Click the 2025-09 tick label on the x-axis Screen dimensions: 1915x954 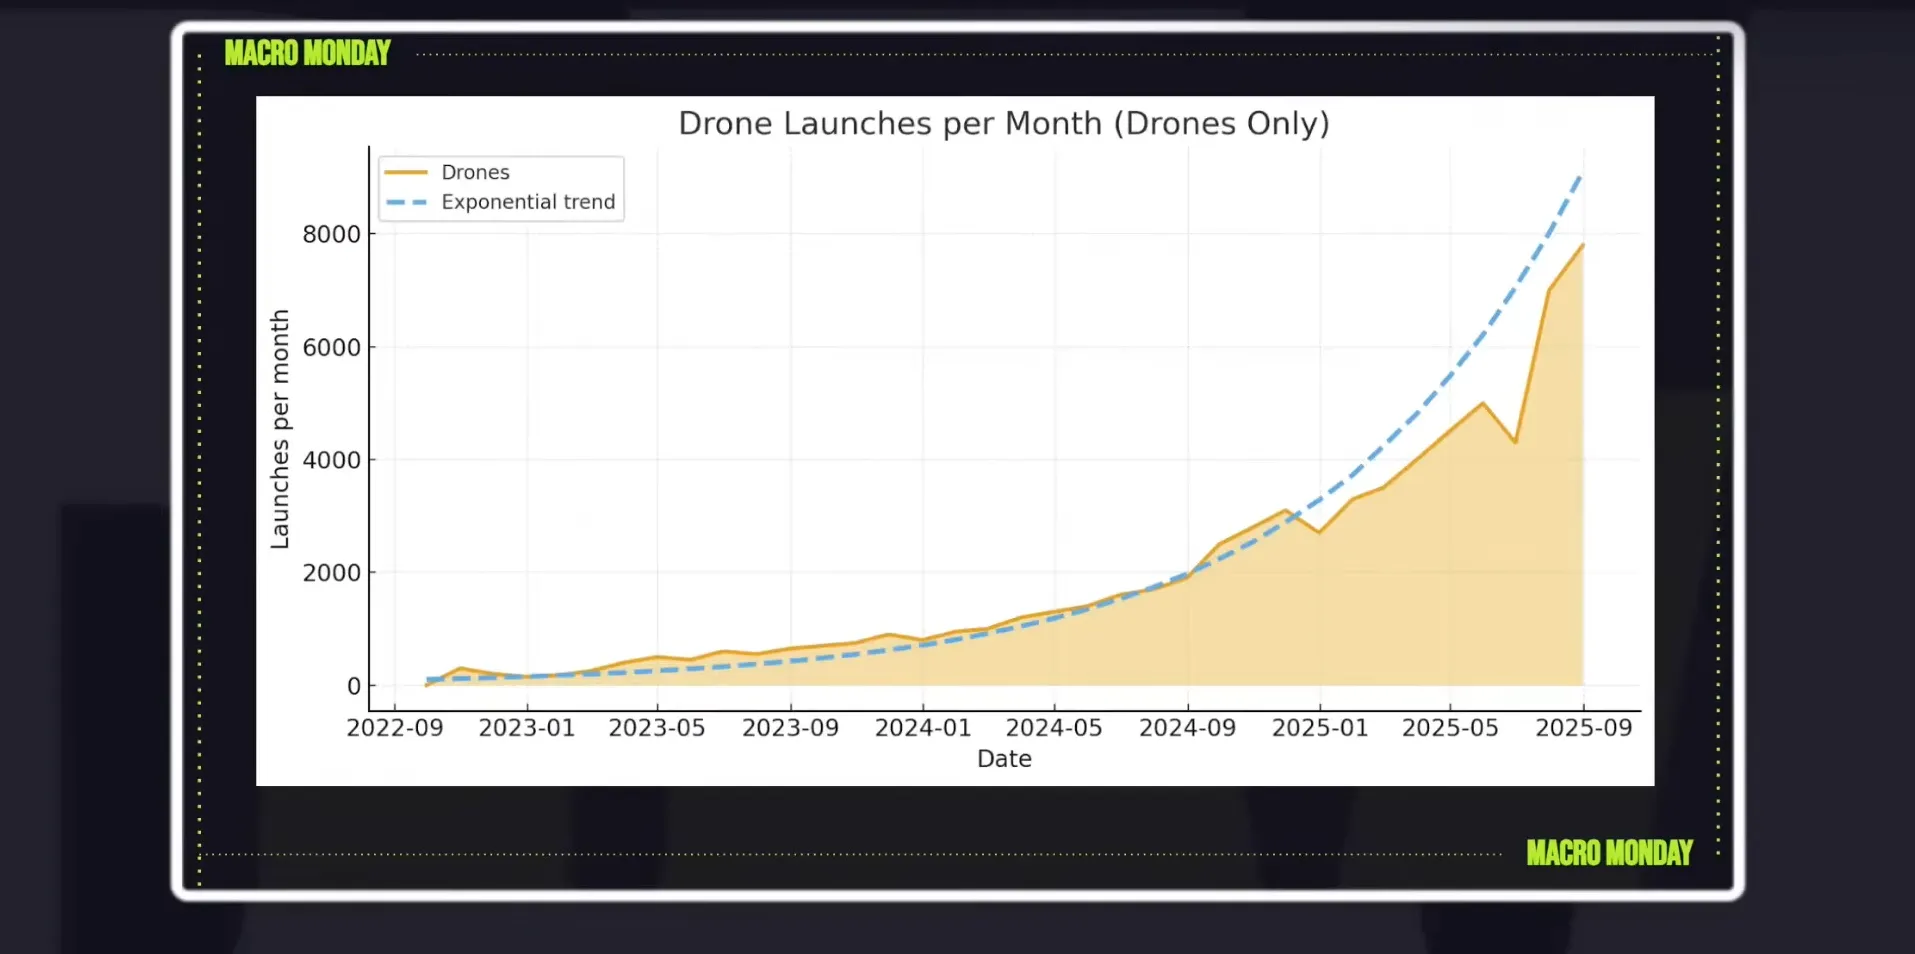tap(1585, 728)
